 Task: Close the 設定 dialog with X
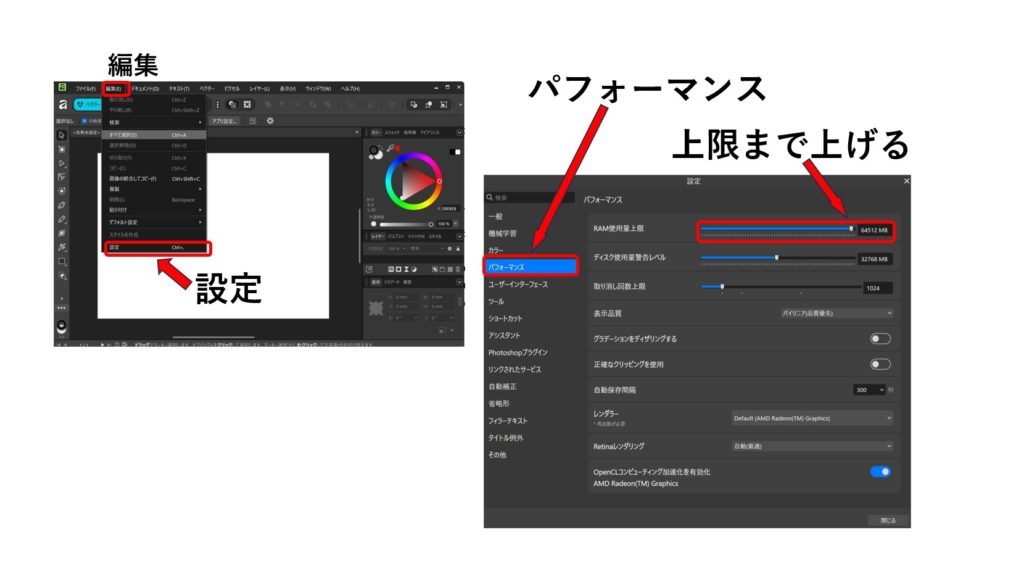[x=906, y=181]
